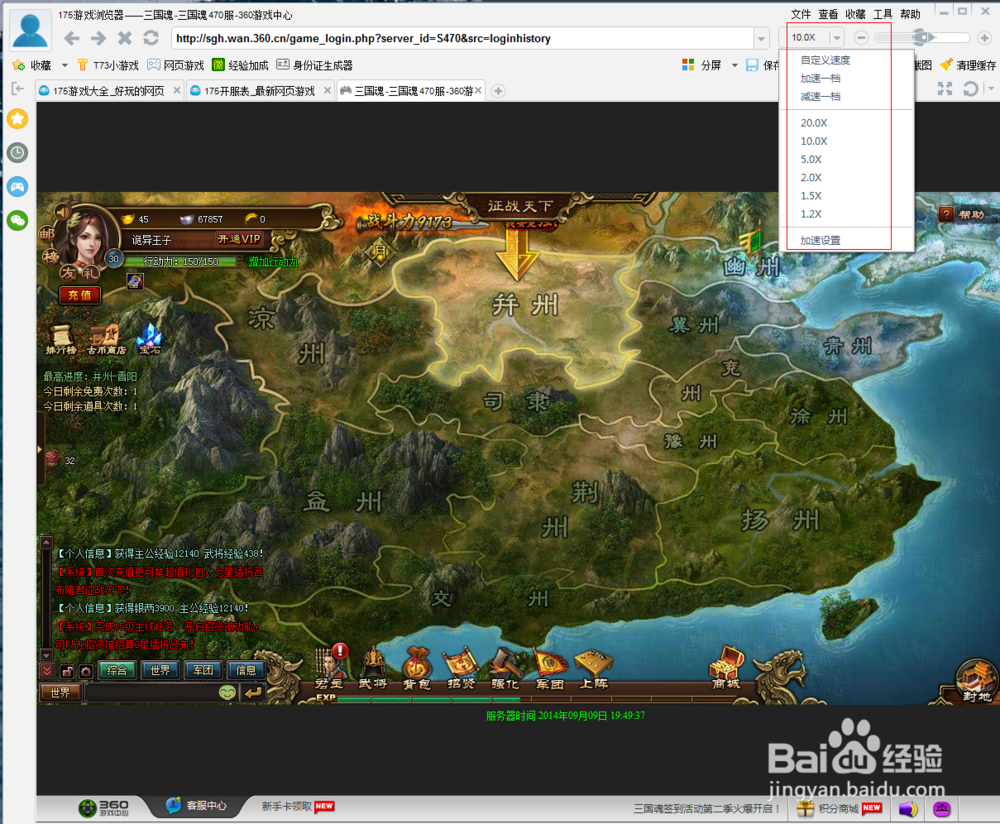The height and width of the screenshot is (824, 1000).
Task: Open 宝石 gem icon
Action: tap(150, 338)
